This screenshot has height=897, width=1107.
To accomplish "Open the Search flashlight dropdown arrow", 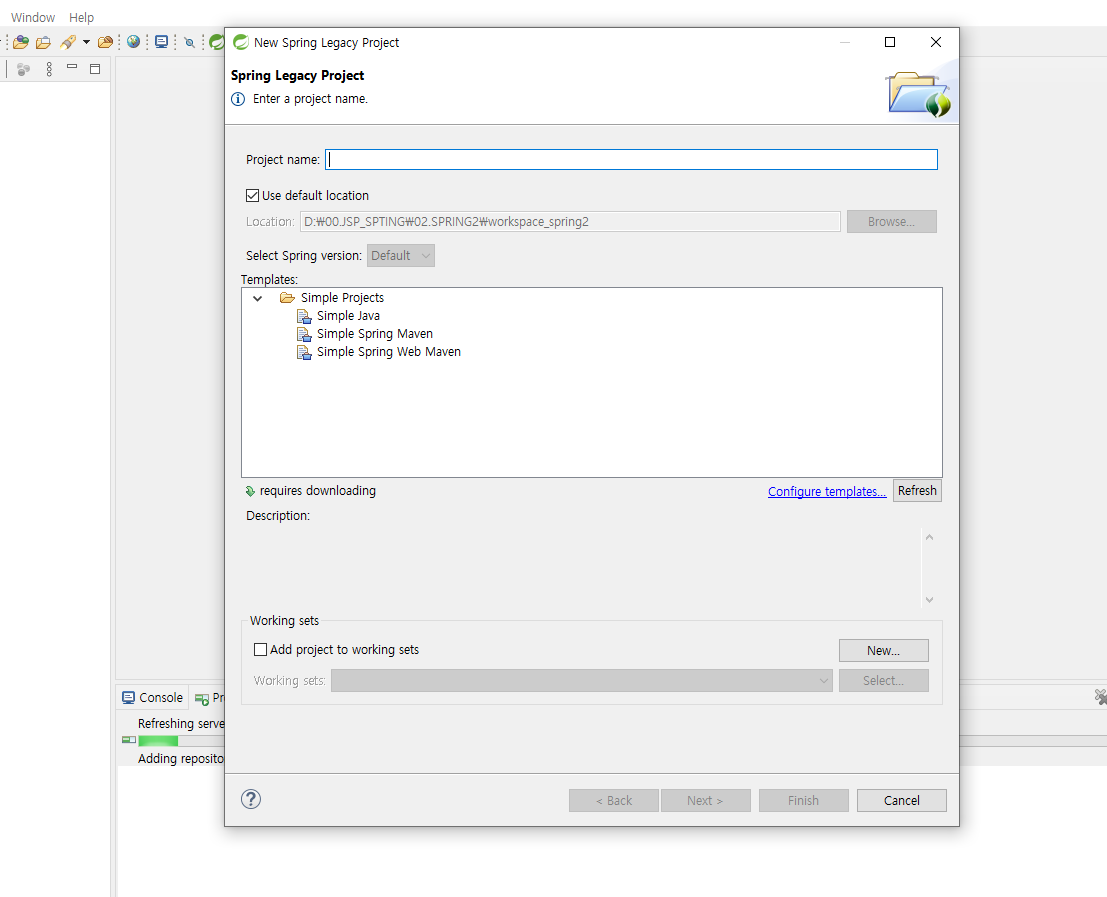I will (86, 42).
